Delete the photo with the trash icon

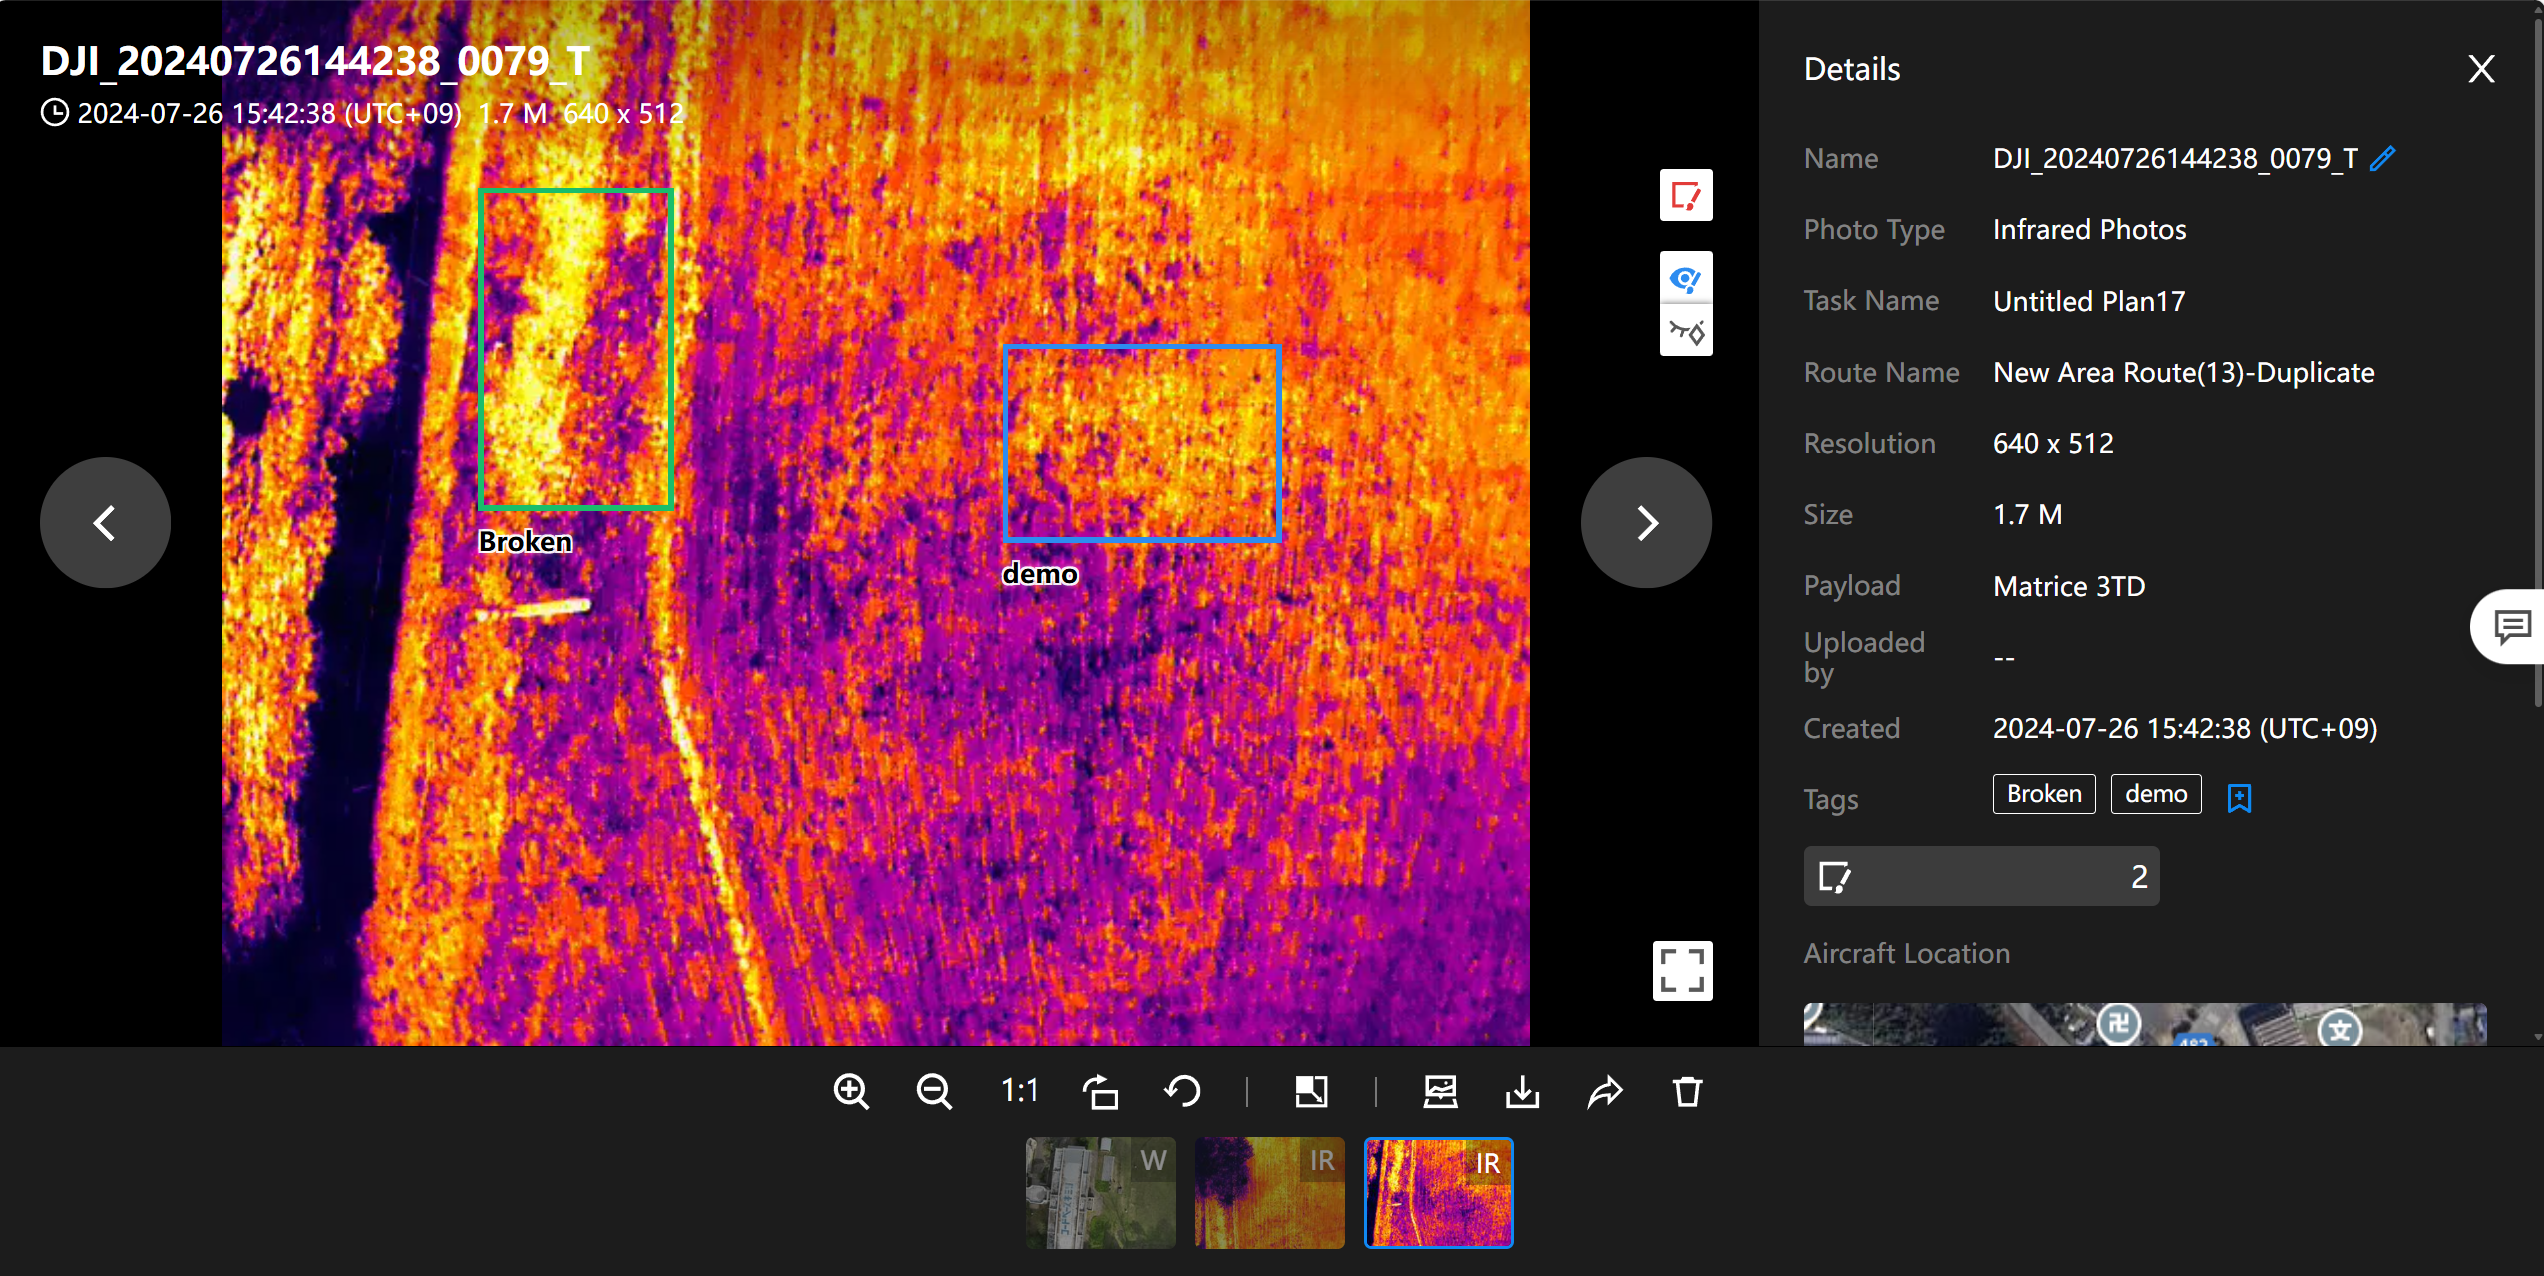(x=1688, y=1091)
